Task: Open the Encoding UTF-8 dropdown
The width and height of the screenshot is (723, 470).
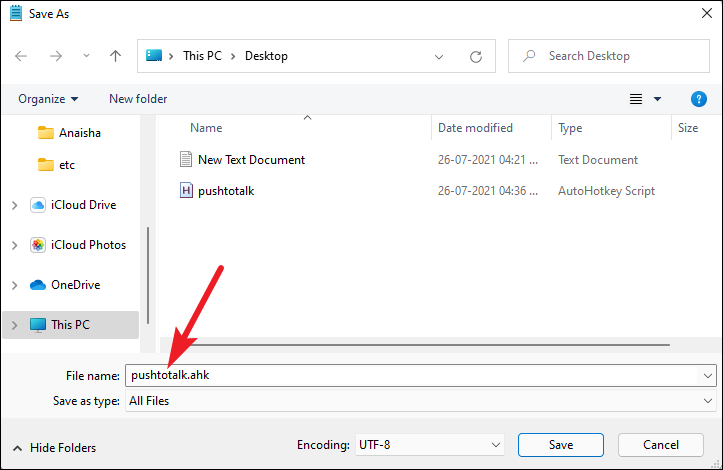Action: click(x=431, y=444)
